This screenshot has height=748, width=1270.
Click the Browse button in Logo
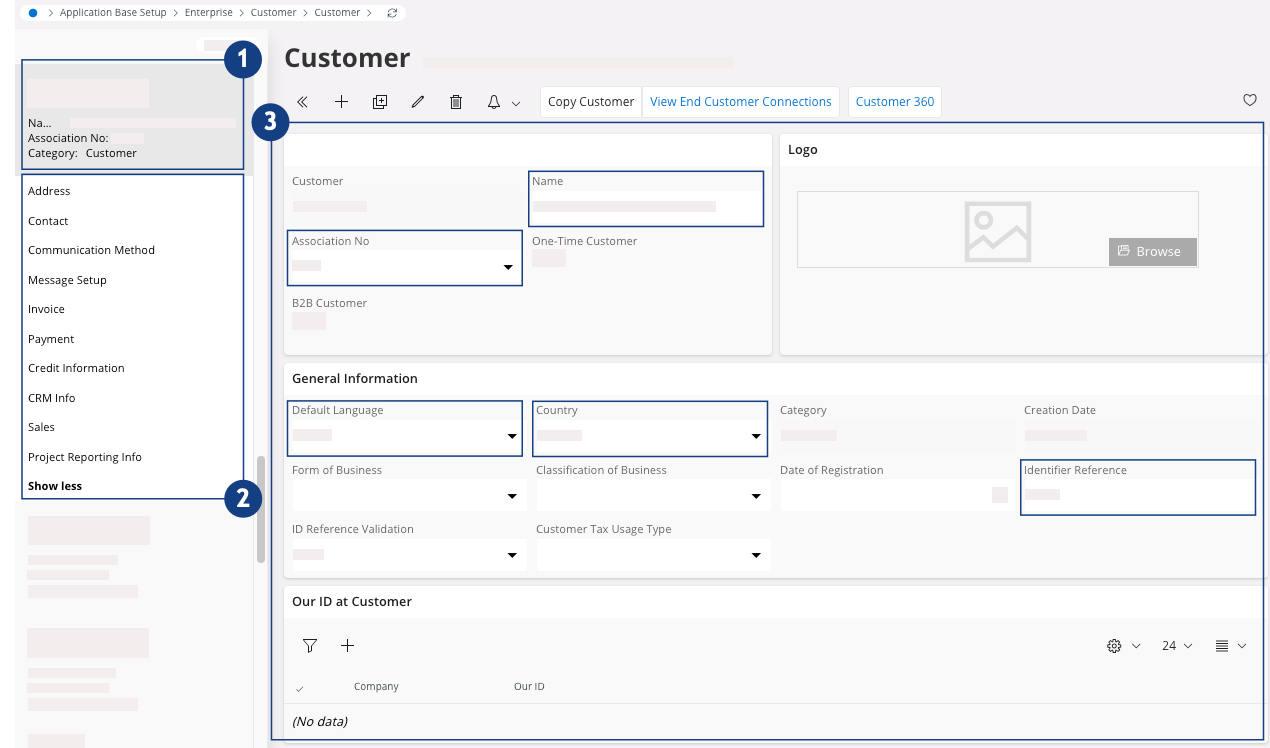pos(1152,252)
